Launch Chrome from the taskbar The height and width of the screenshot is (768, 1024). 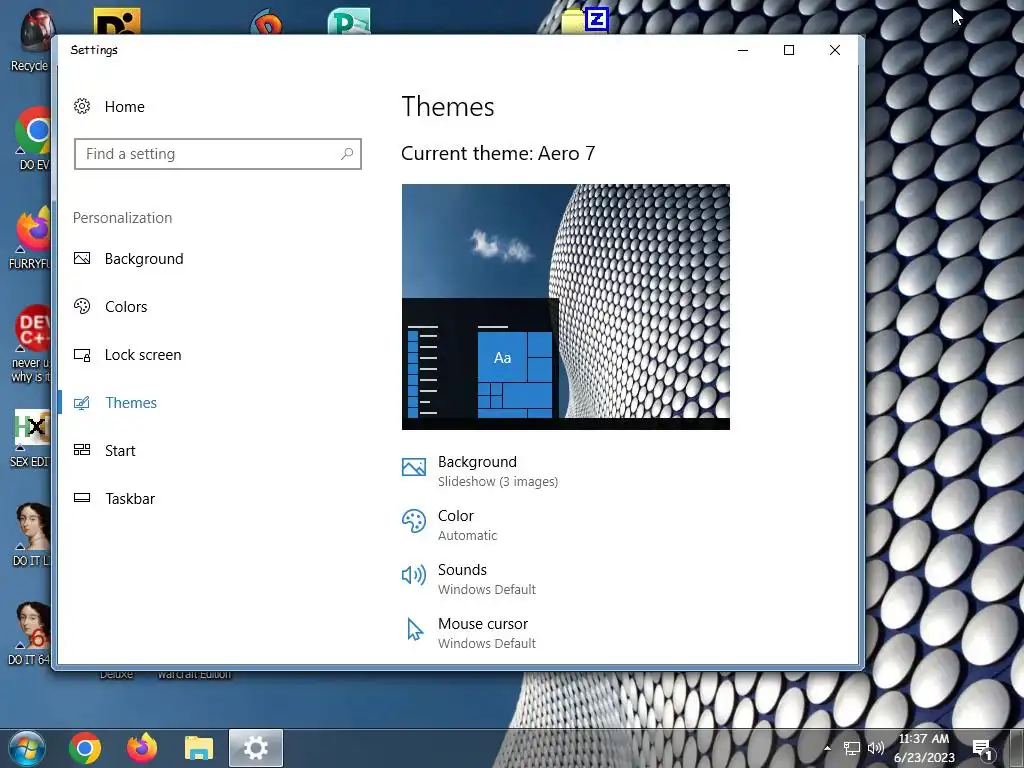85,748
